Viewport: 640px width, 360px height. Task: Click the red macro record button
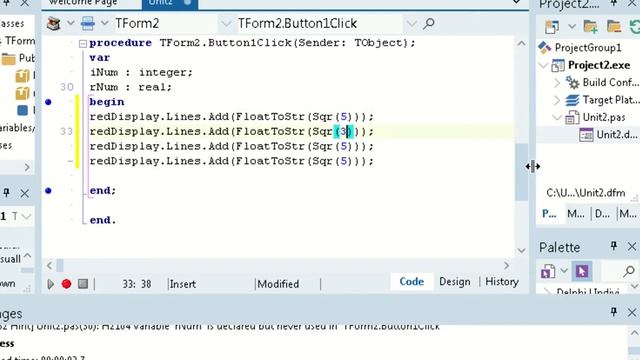(67, 284)
